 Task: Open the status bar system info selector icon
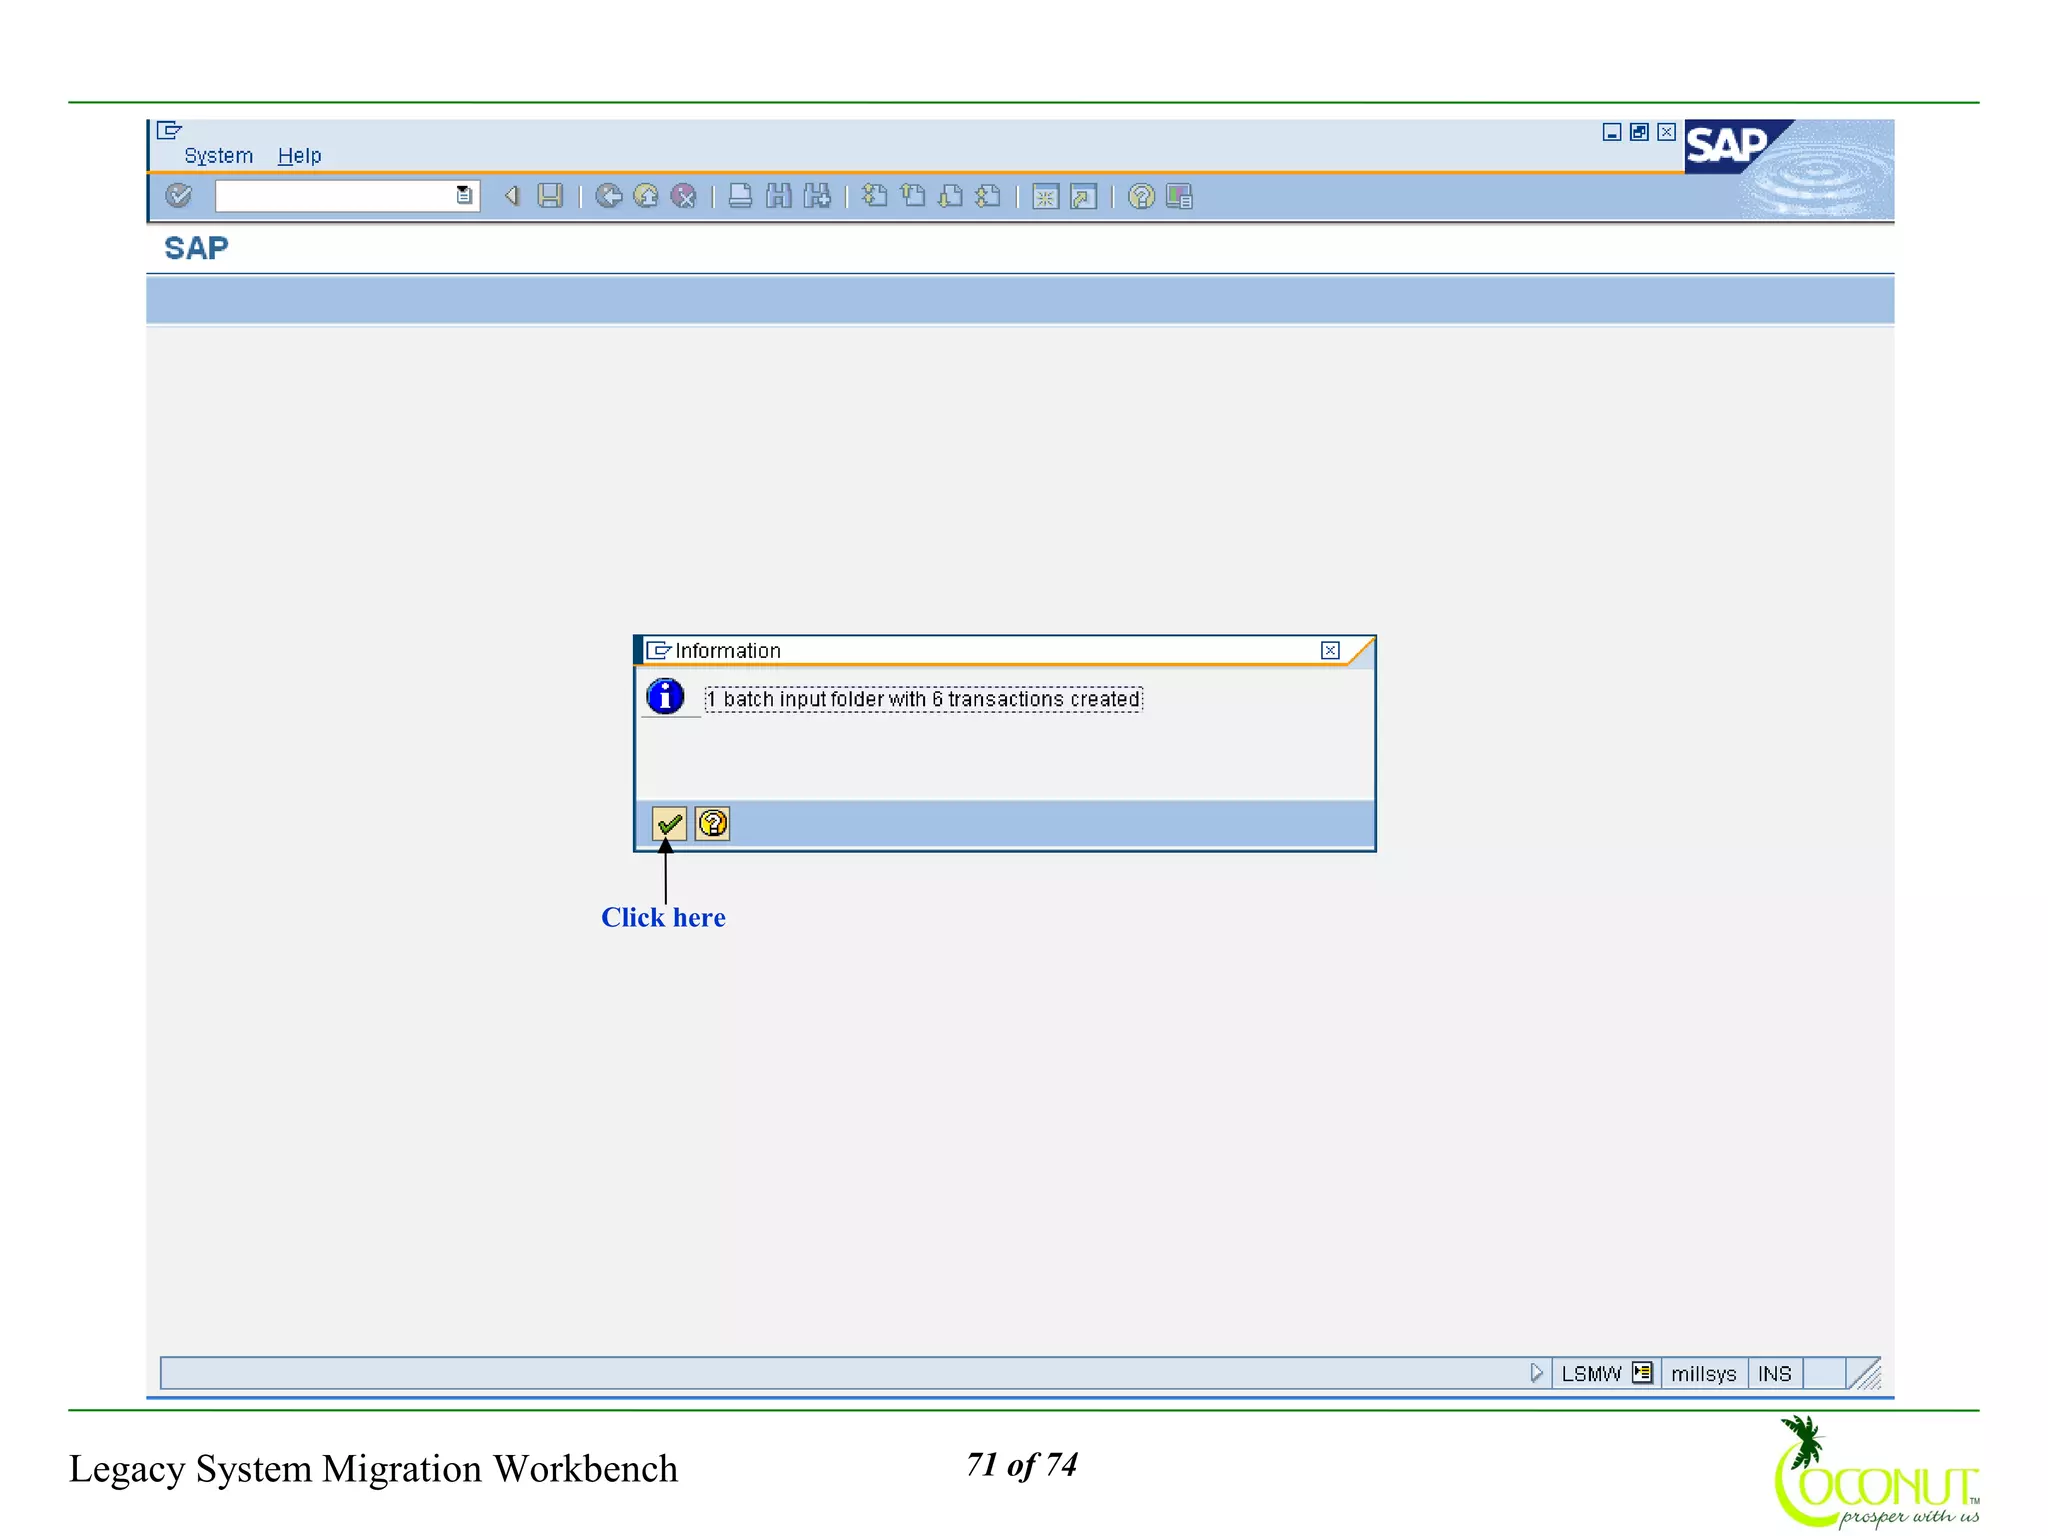(x=1642, y=1373)
